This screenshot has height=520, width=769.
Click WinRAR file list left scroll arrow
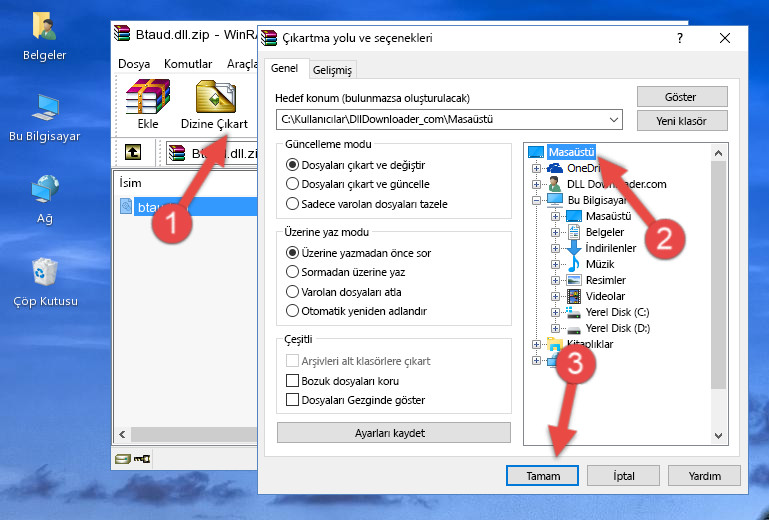click(x=123, y=434)
